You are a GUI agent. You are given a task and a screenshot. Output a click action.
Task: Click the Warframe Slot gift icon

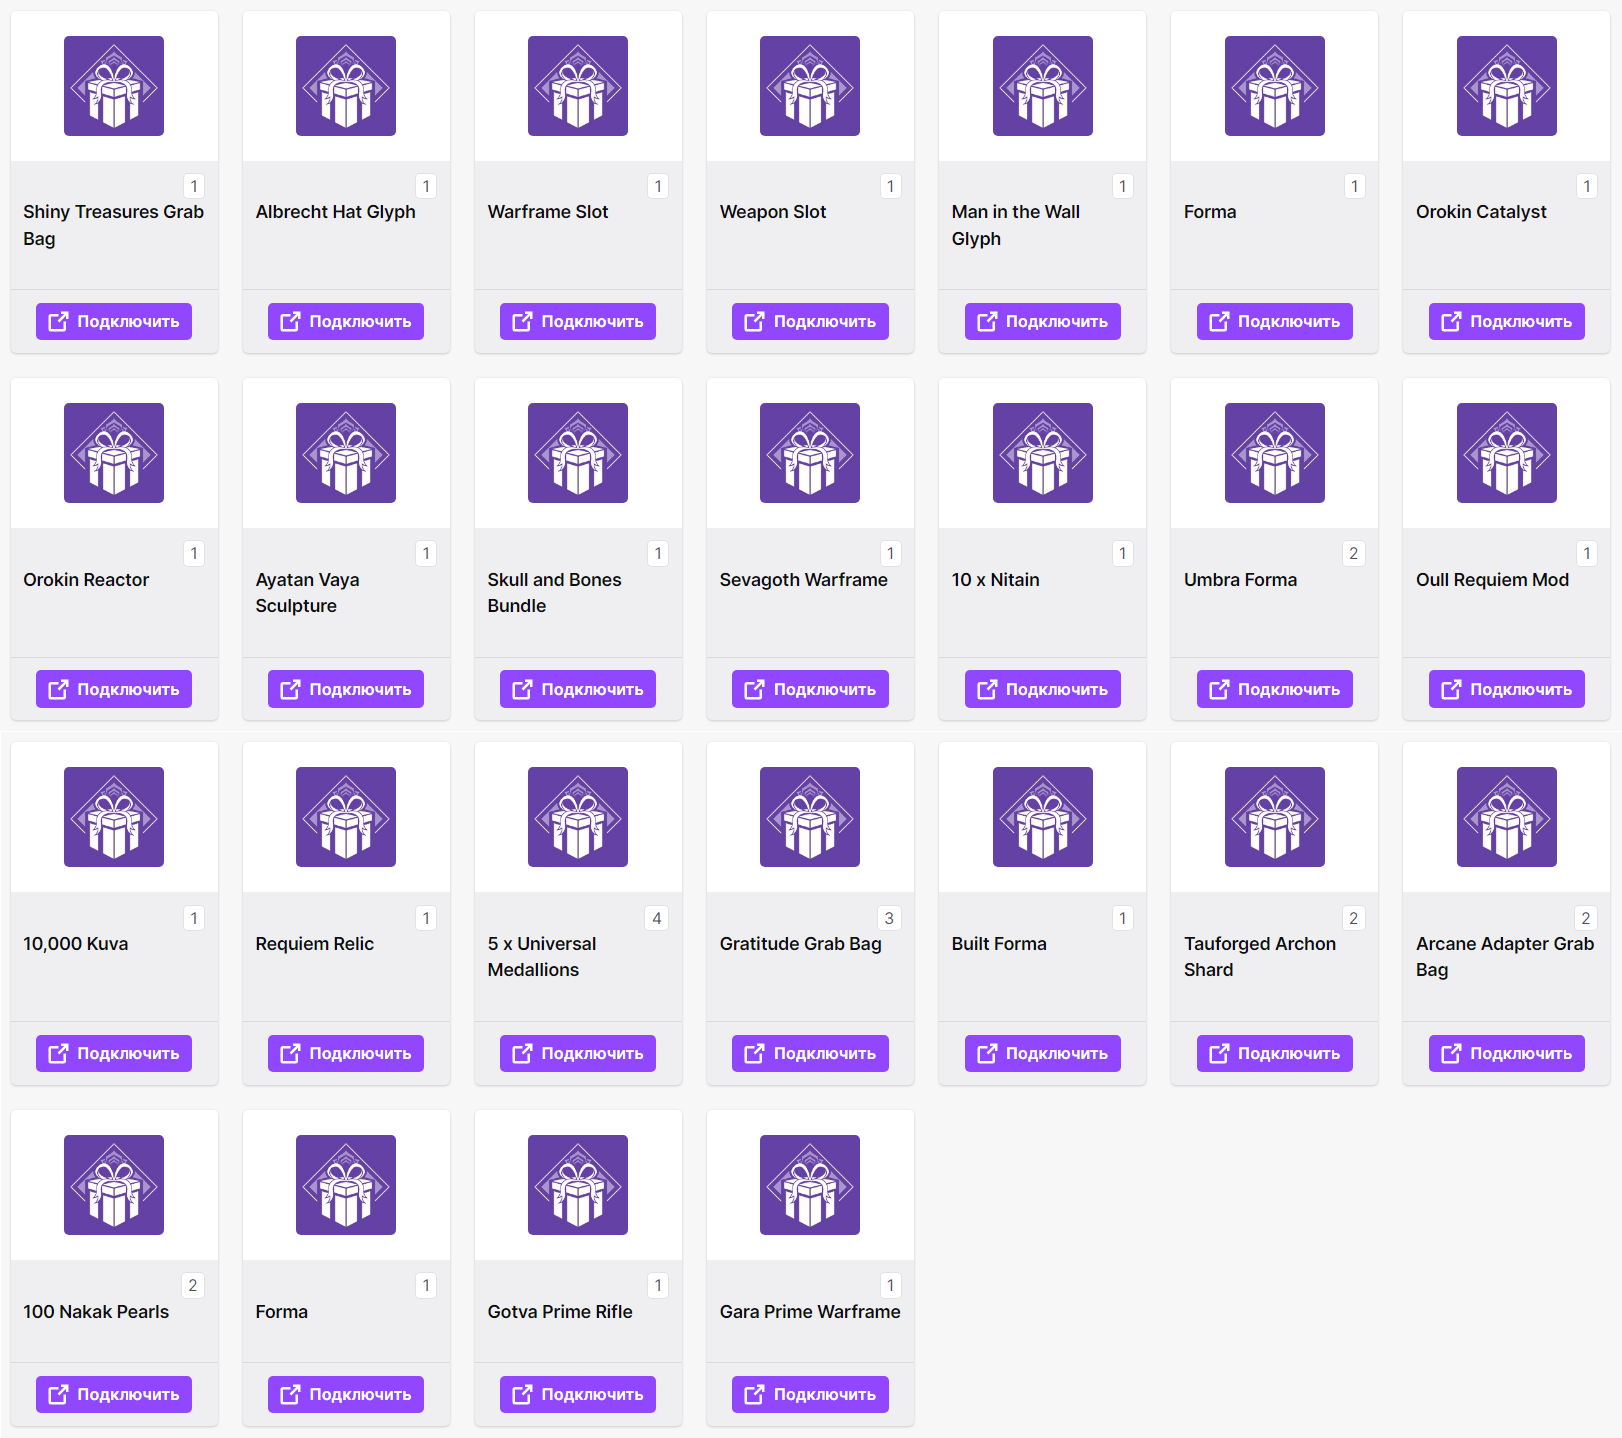[578, 86]
